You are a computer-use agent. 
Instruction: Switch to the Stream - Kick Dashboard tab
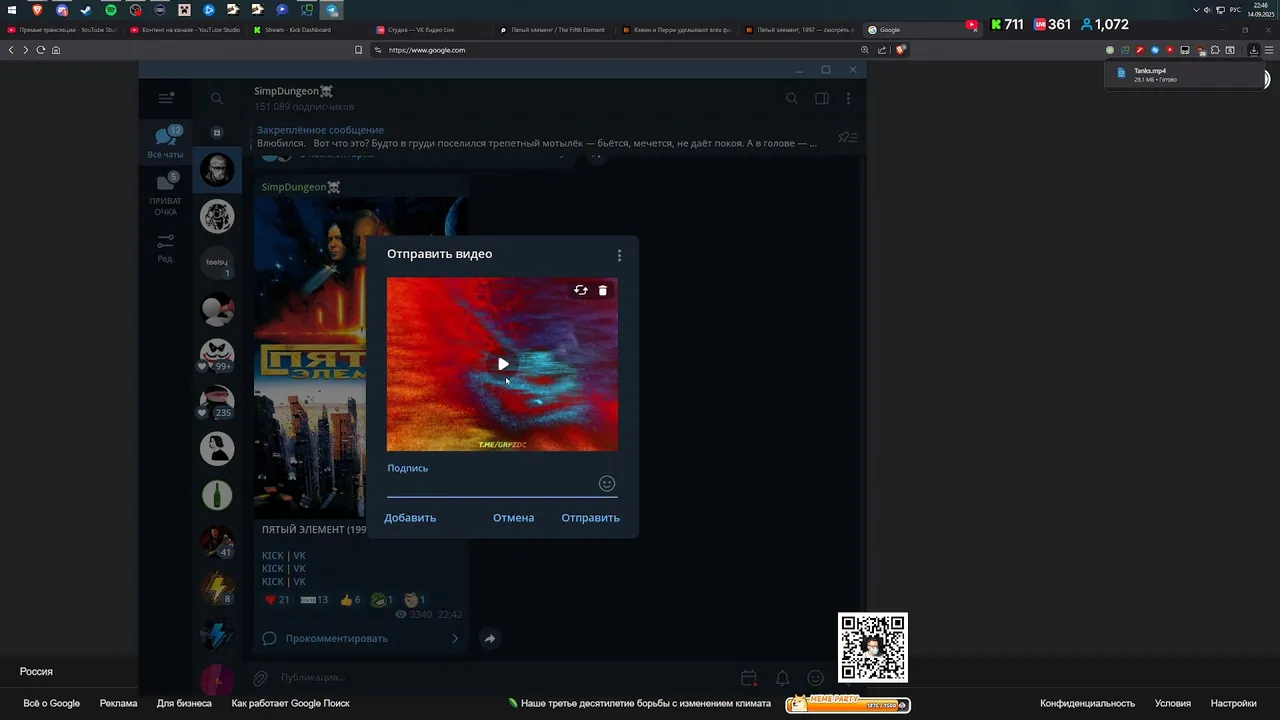coord(307,30)
